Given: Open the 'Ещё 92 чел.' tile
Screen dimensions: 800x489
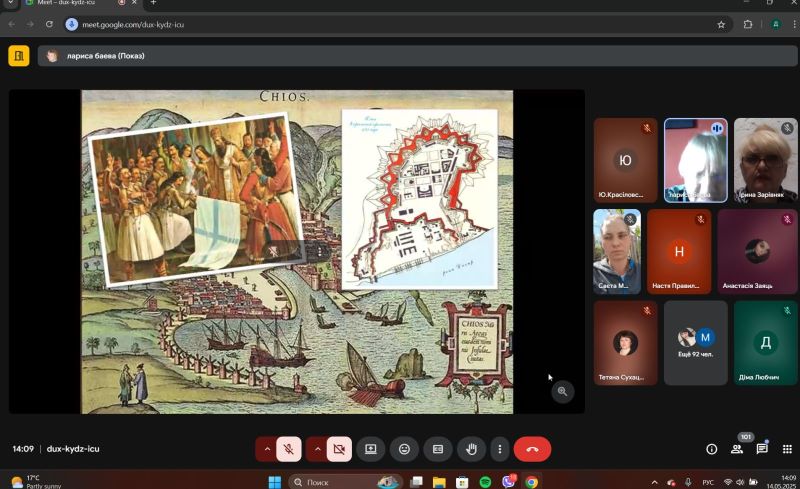Looking at the screenshot, I should 696,343.
